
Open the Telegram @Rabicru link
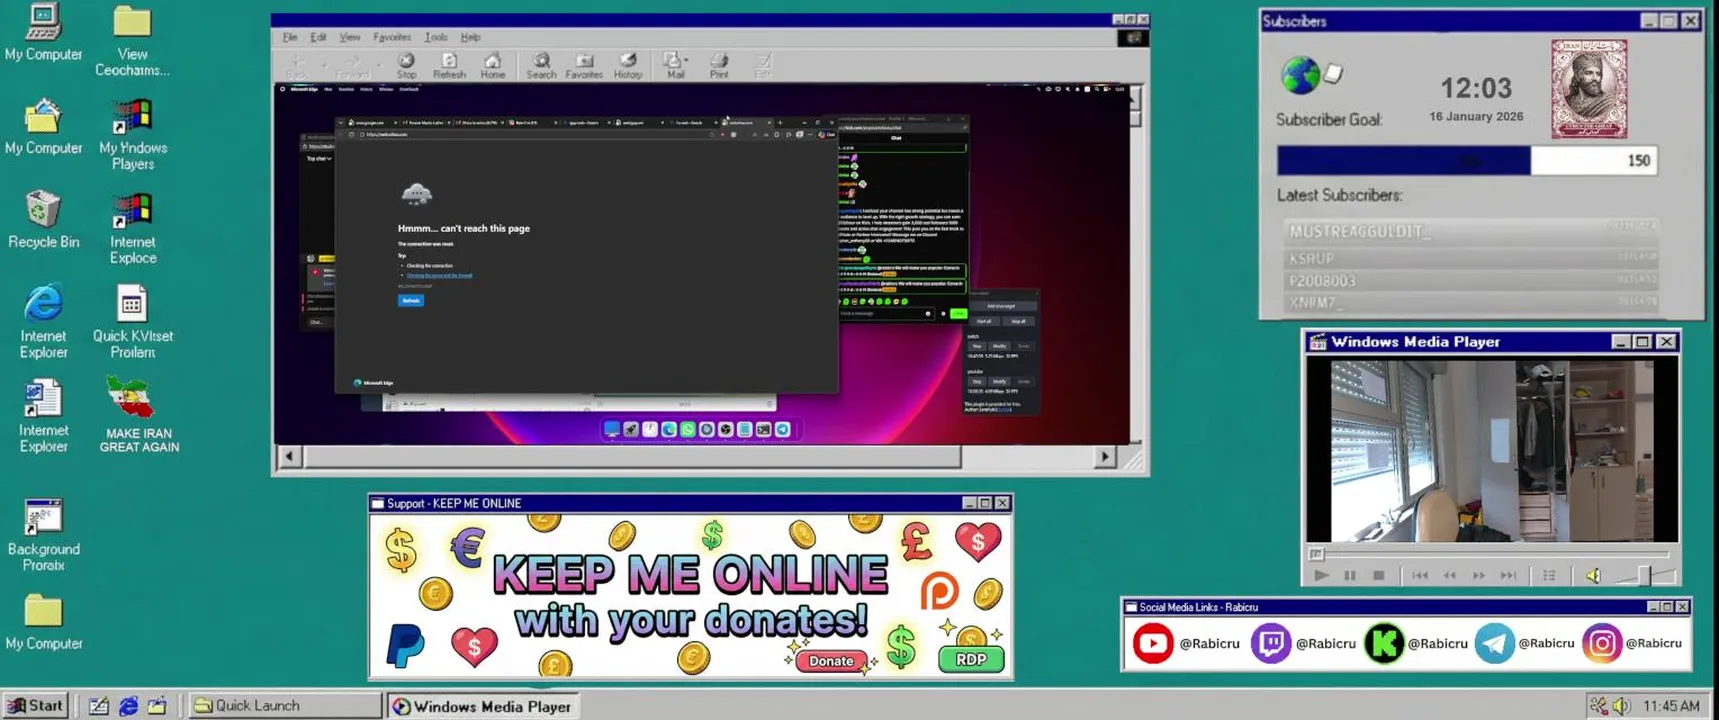coord(1525,643)
